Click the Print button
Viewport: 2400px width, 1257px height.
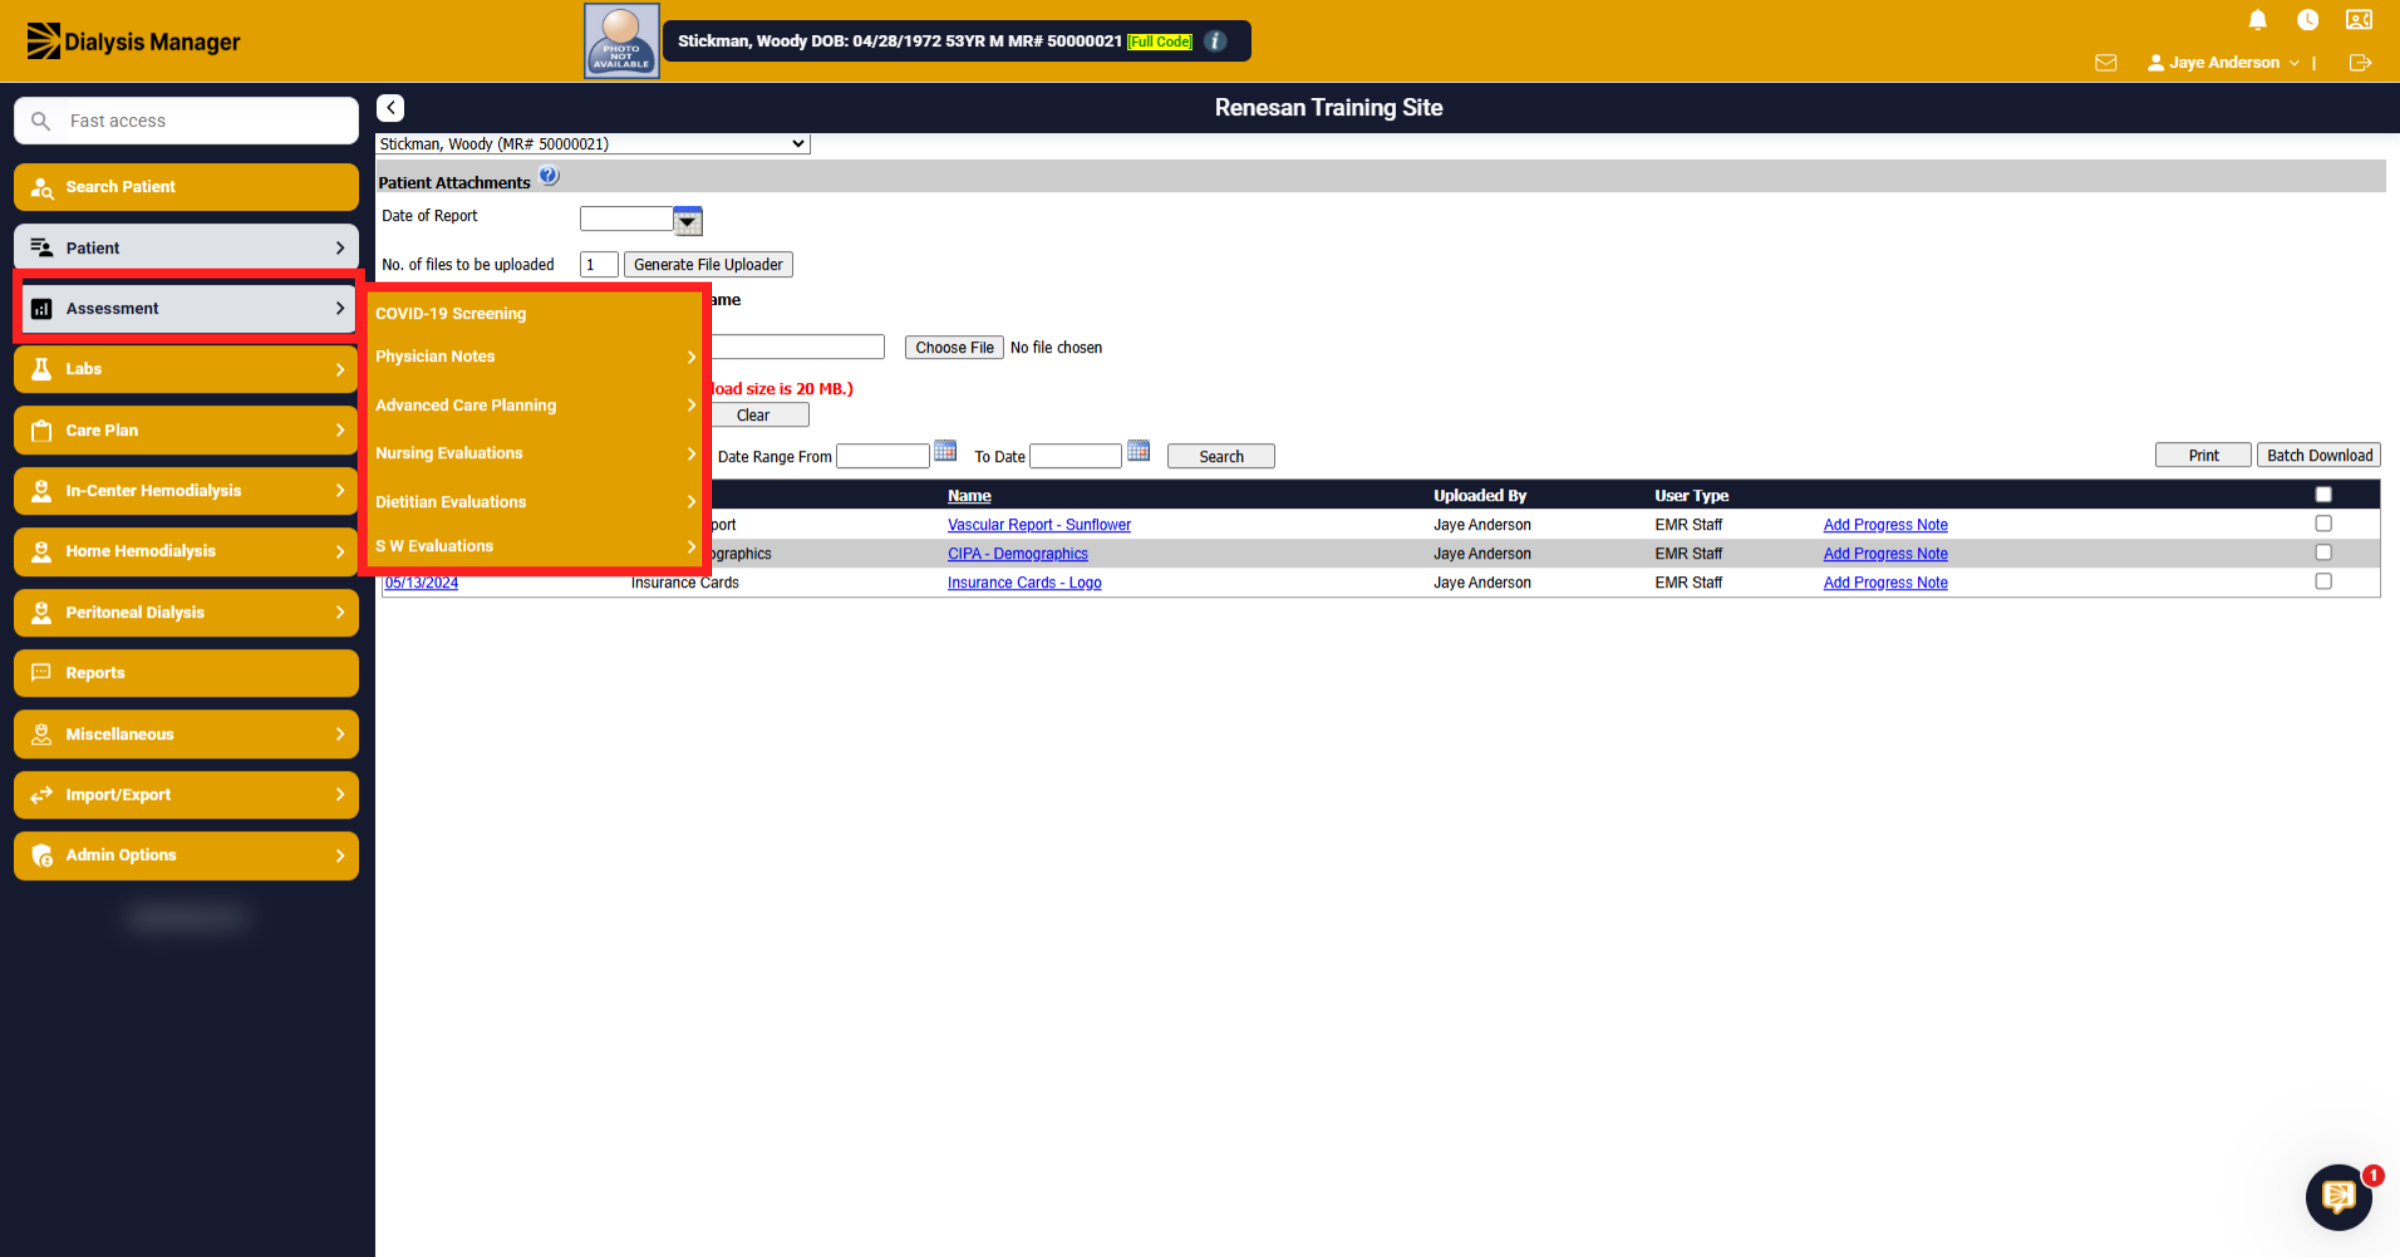click(x=2203, y=456)
